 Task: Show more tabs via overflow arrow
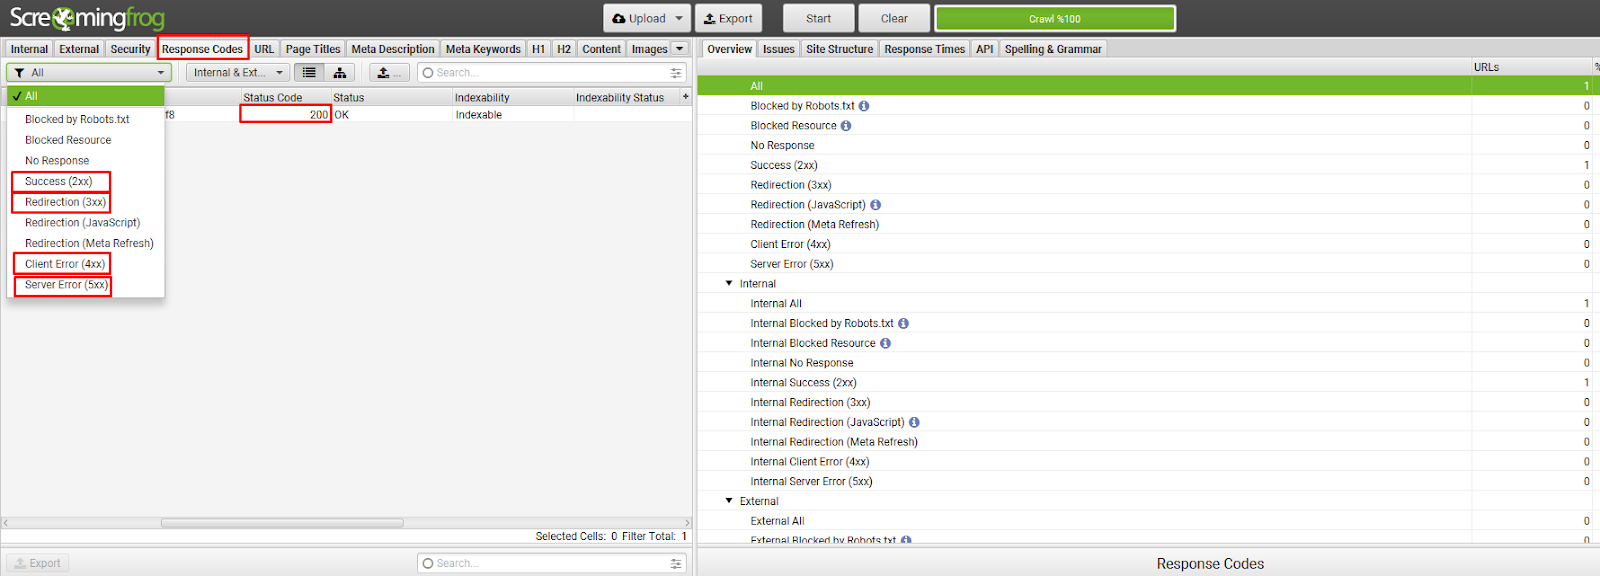click(x=680, y=49)
